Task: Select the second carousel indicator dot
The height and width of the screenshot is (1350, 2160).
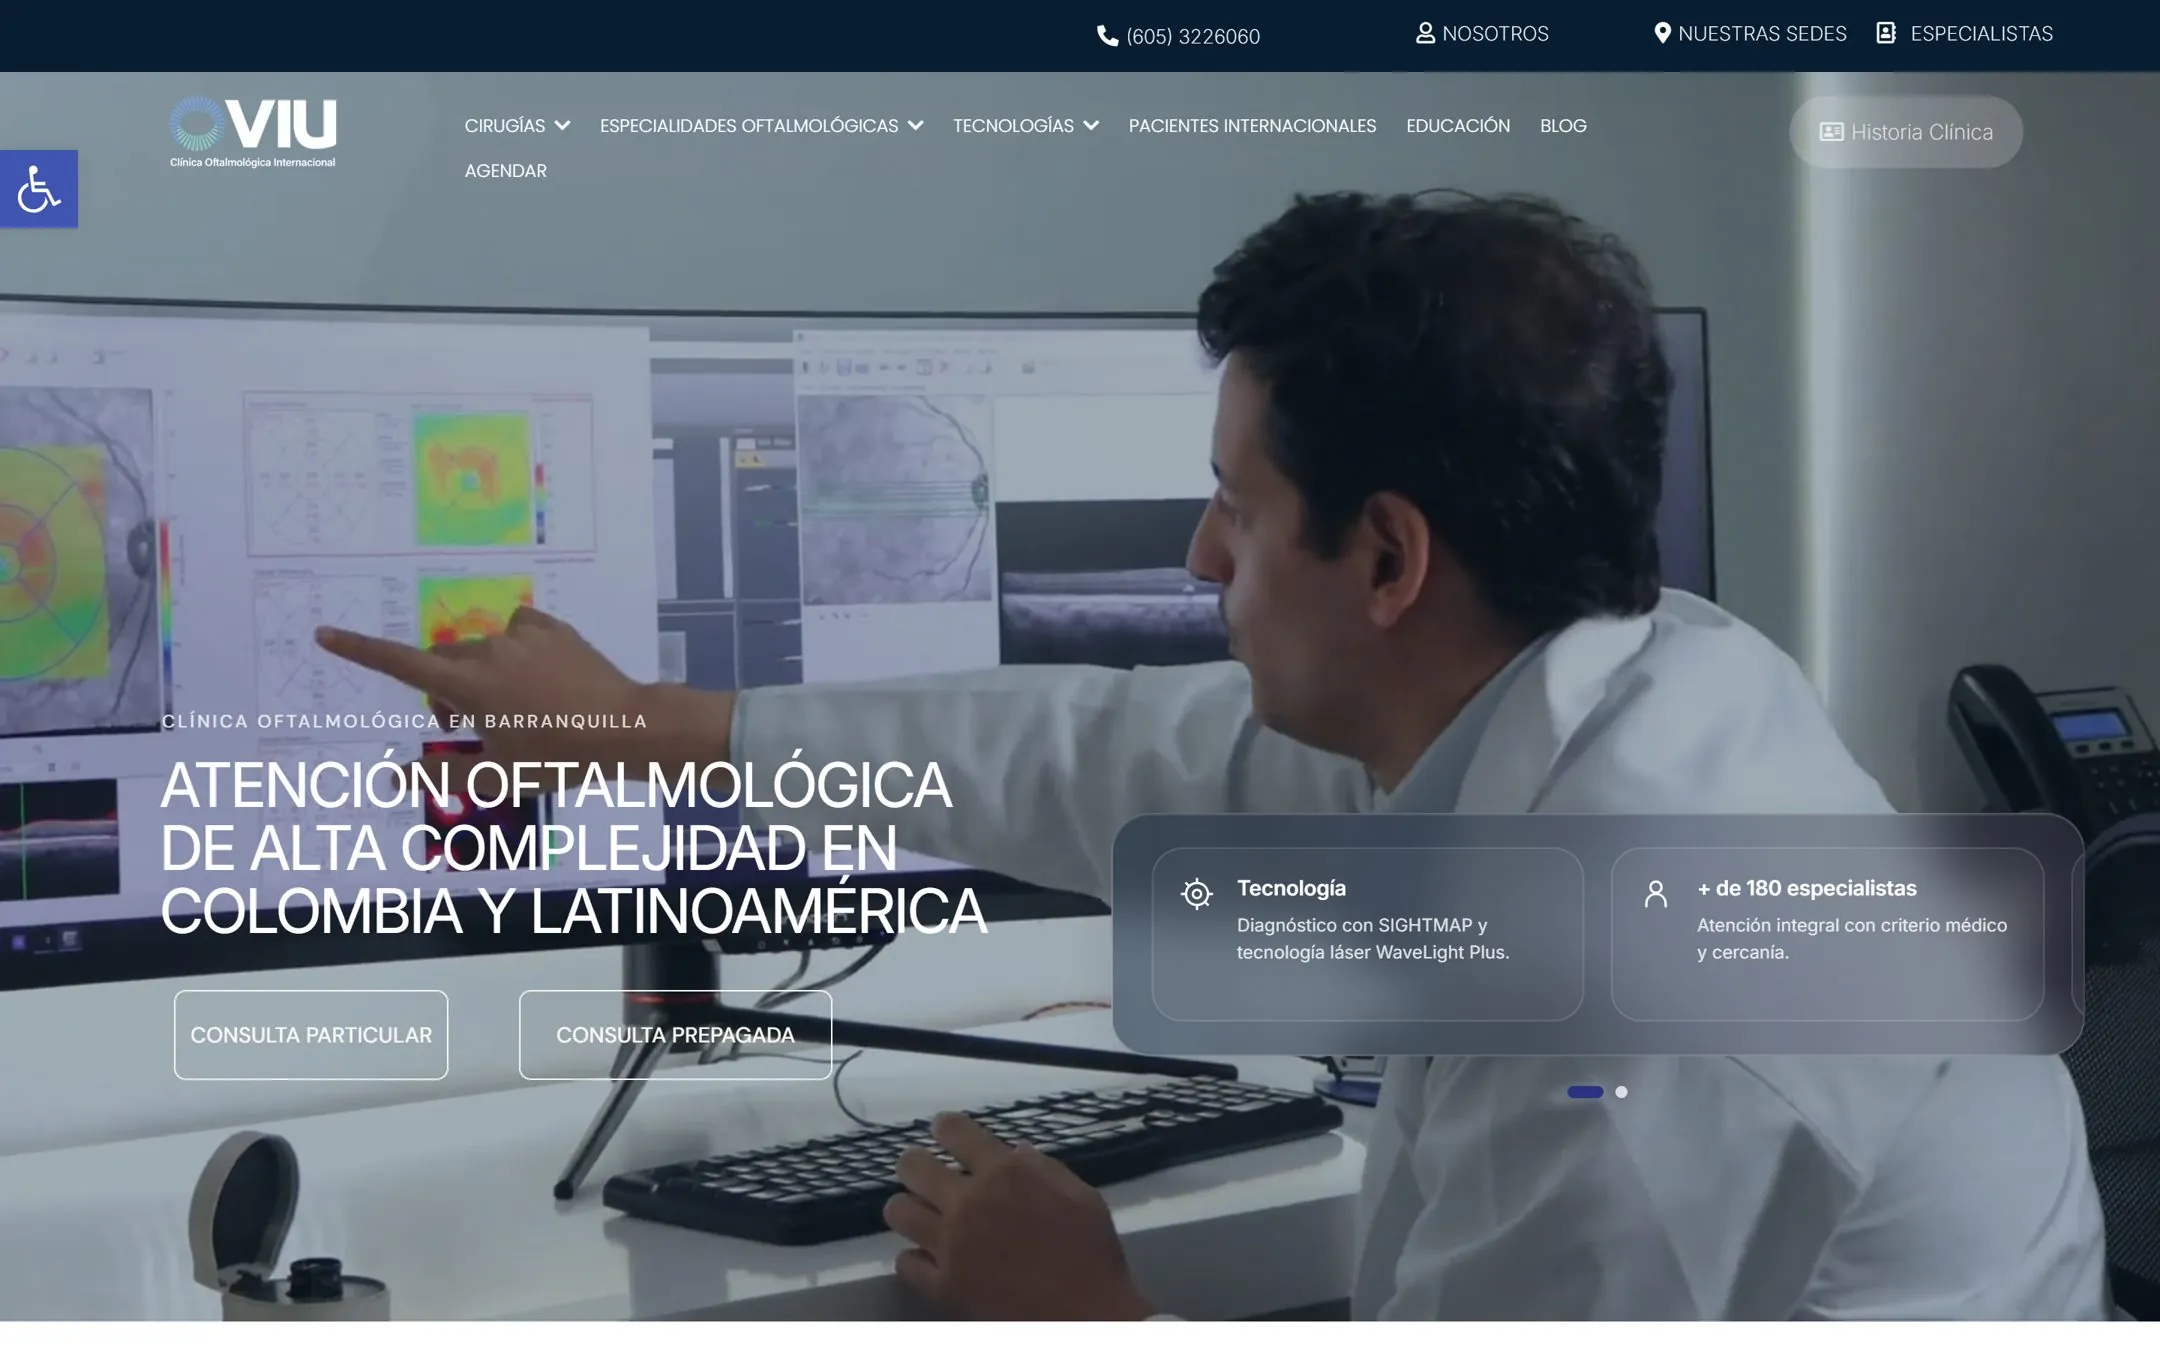Action: coord(1621,1092)
